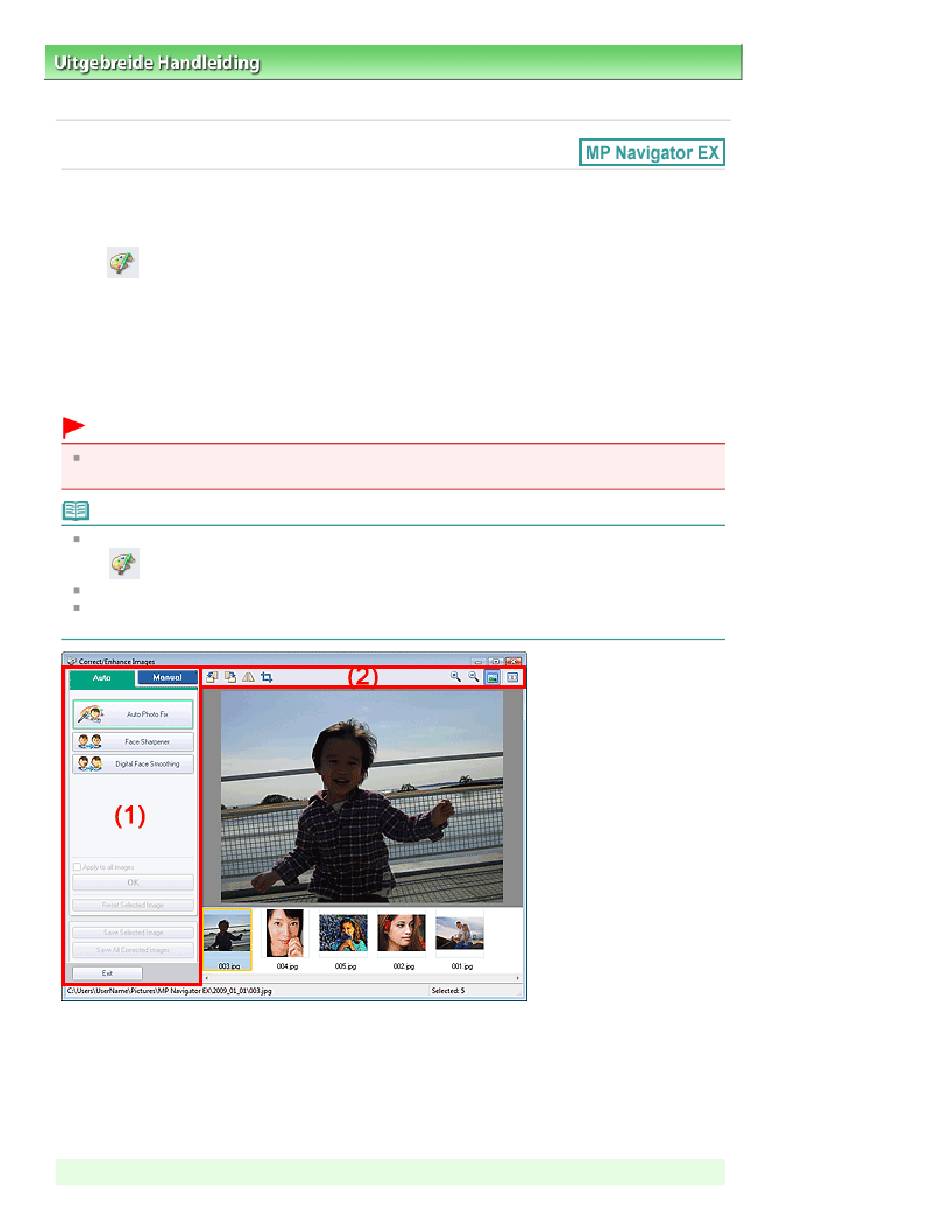Switch to the Manual tab
This screenshot has width=950, height=1229.
click(x=166, y=677)
